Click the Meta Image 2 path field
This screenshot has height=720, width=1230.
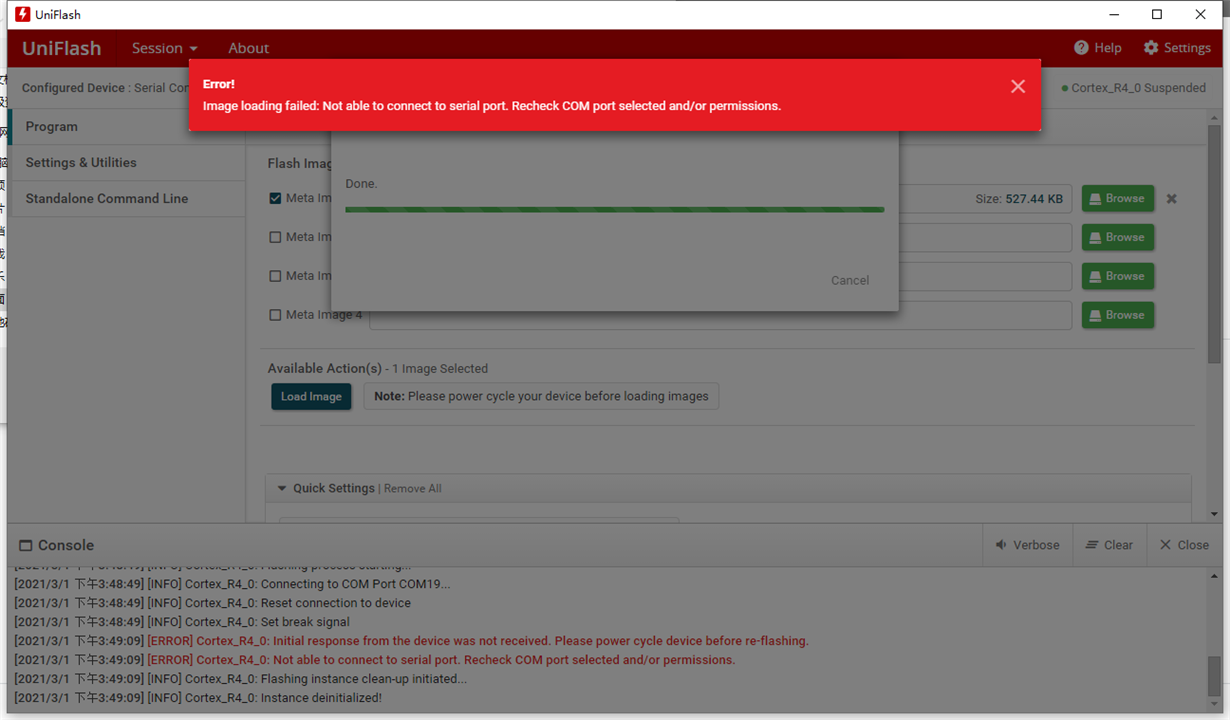tap(985, 237)
